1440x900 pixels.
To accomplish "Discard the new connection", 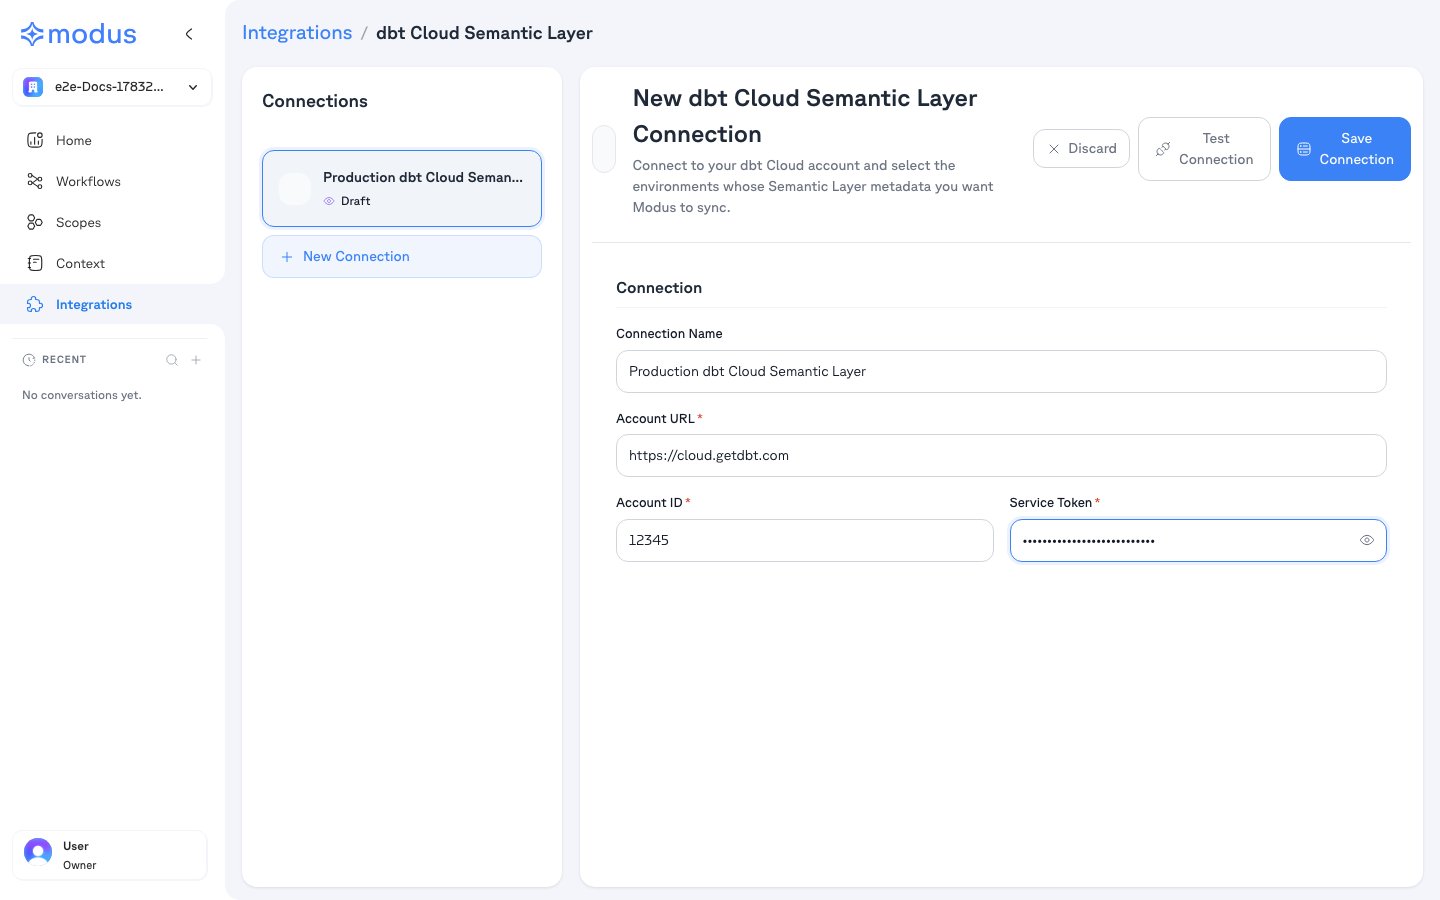I will click(x=1081, y=149).
